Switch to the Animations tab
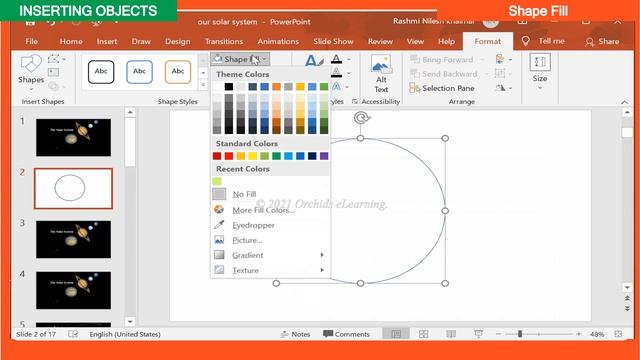This screenshot has height=360, width=640. click(278, 41)
